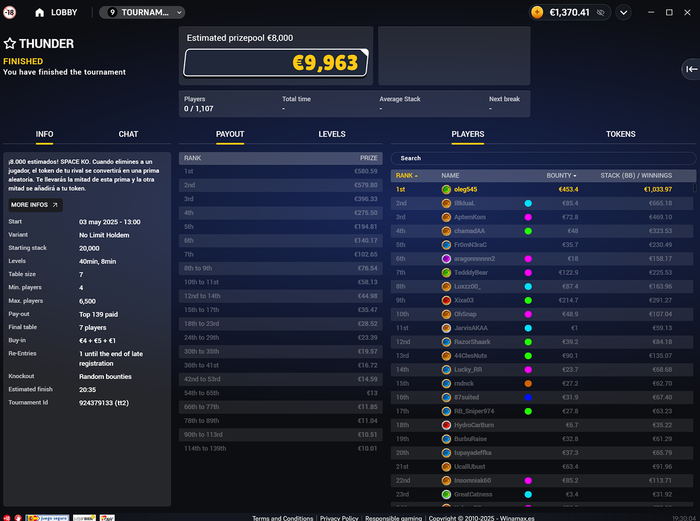
Task: Click aragonnnnnn2's avatar icon
Action: tap(446, 258)
